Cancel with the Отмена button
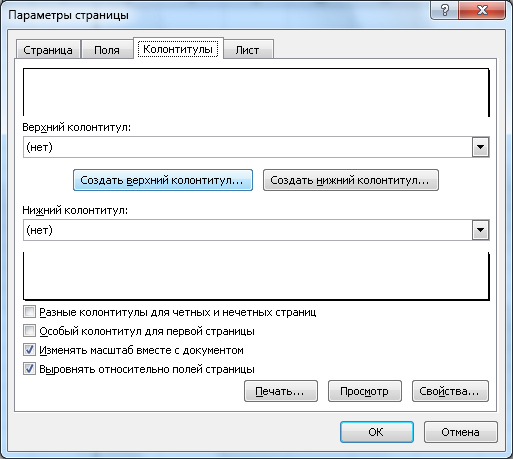513x459 pixels. pos(461,432)
